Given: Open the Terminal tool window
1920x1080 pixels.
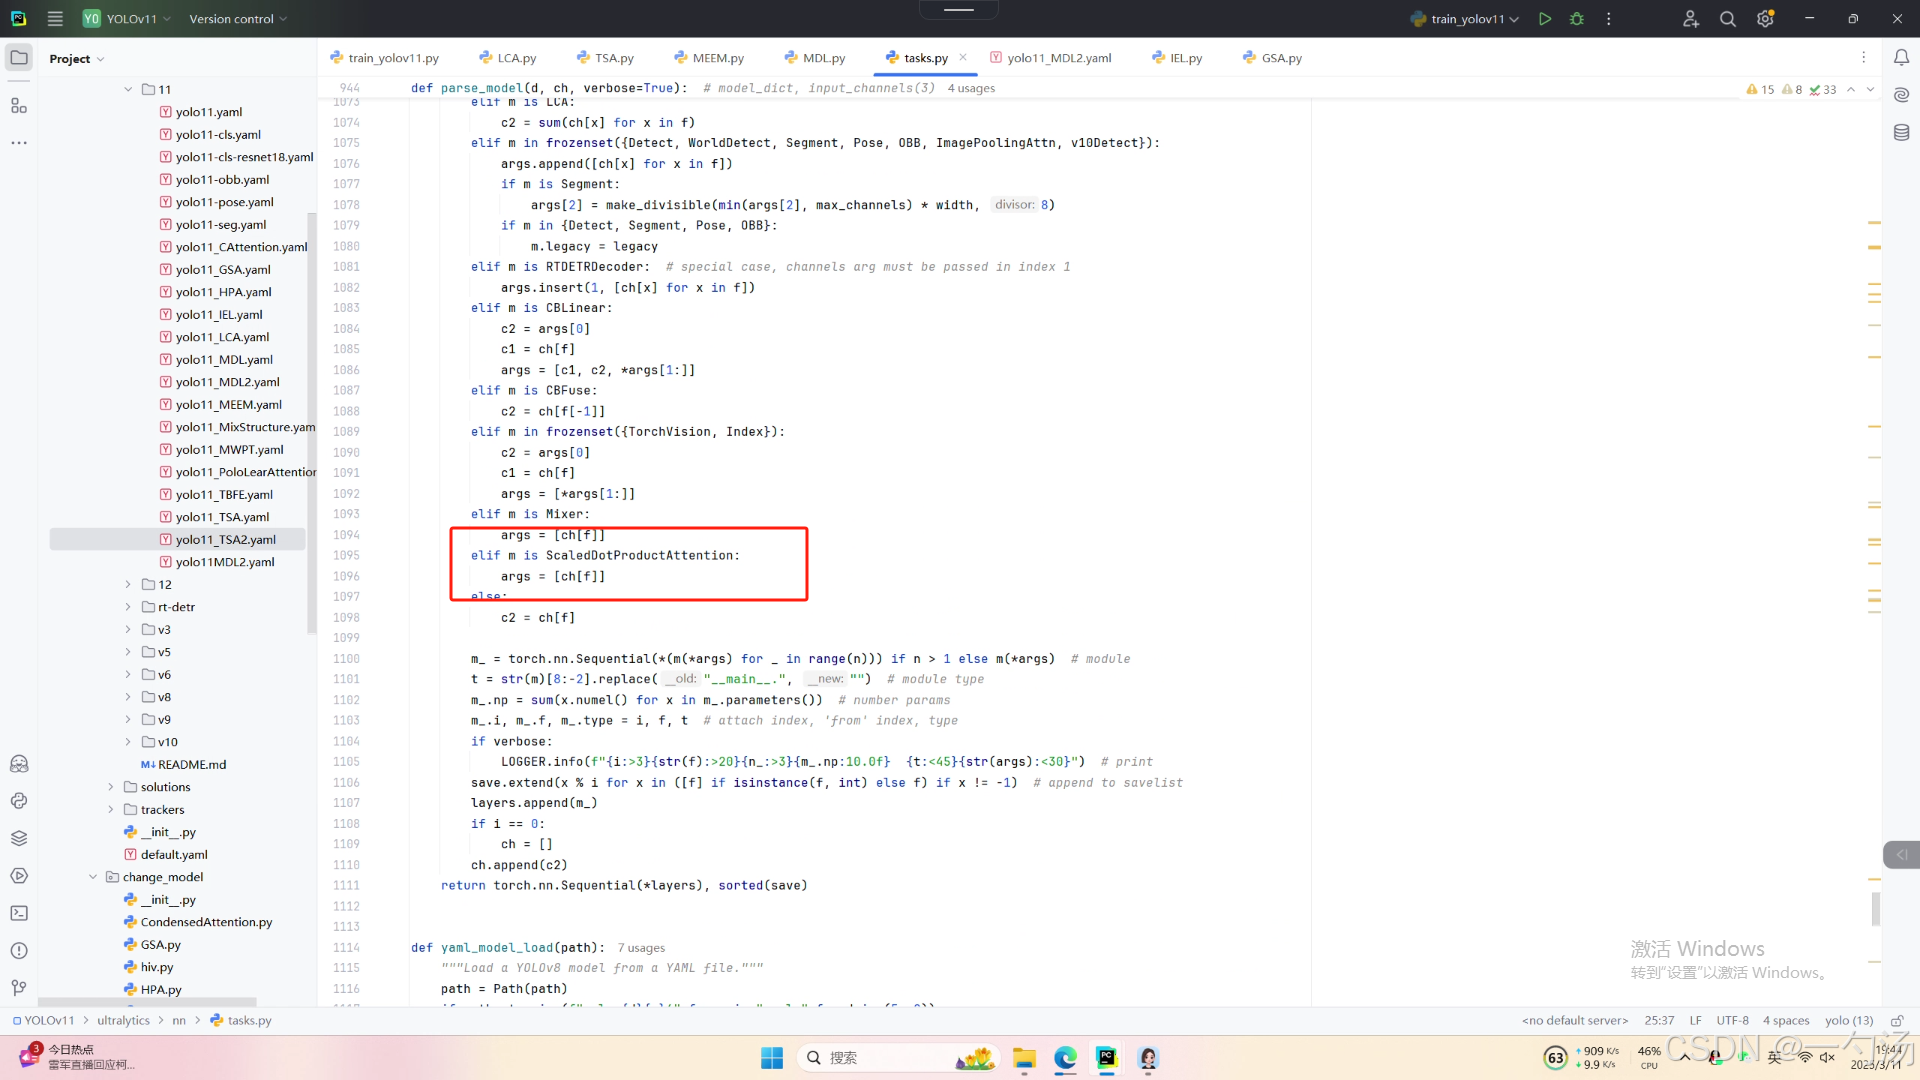Looking at the screenshot, I should (x=19, y=913).
